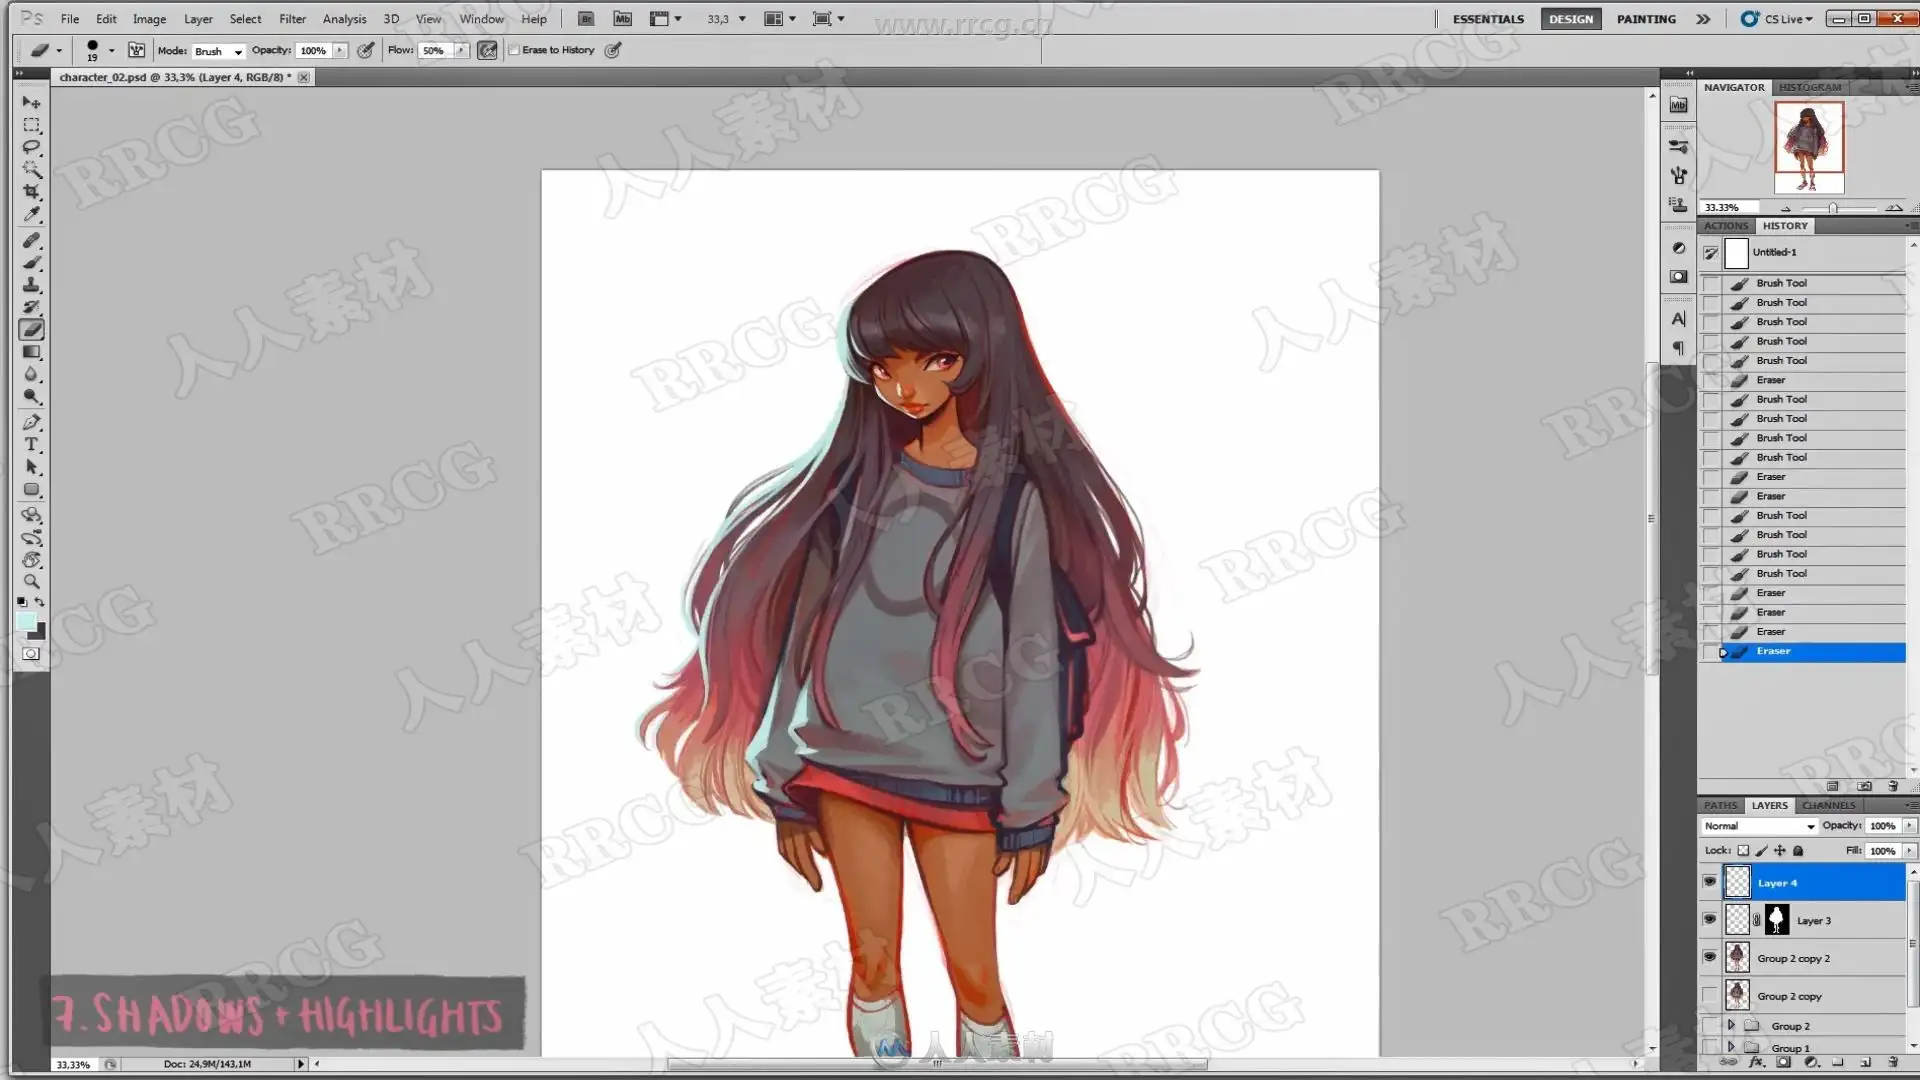Select the Eyedropper tool
The width and height of the screenshot is (1920, 1080).
pos(32,213)
